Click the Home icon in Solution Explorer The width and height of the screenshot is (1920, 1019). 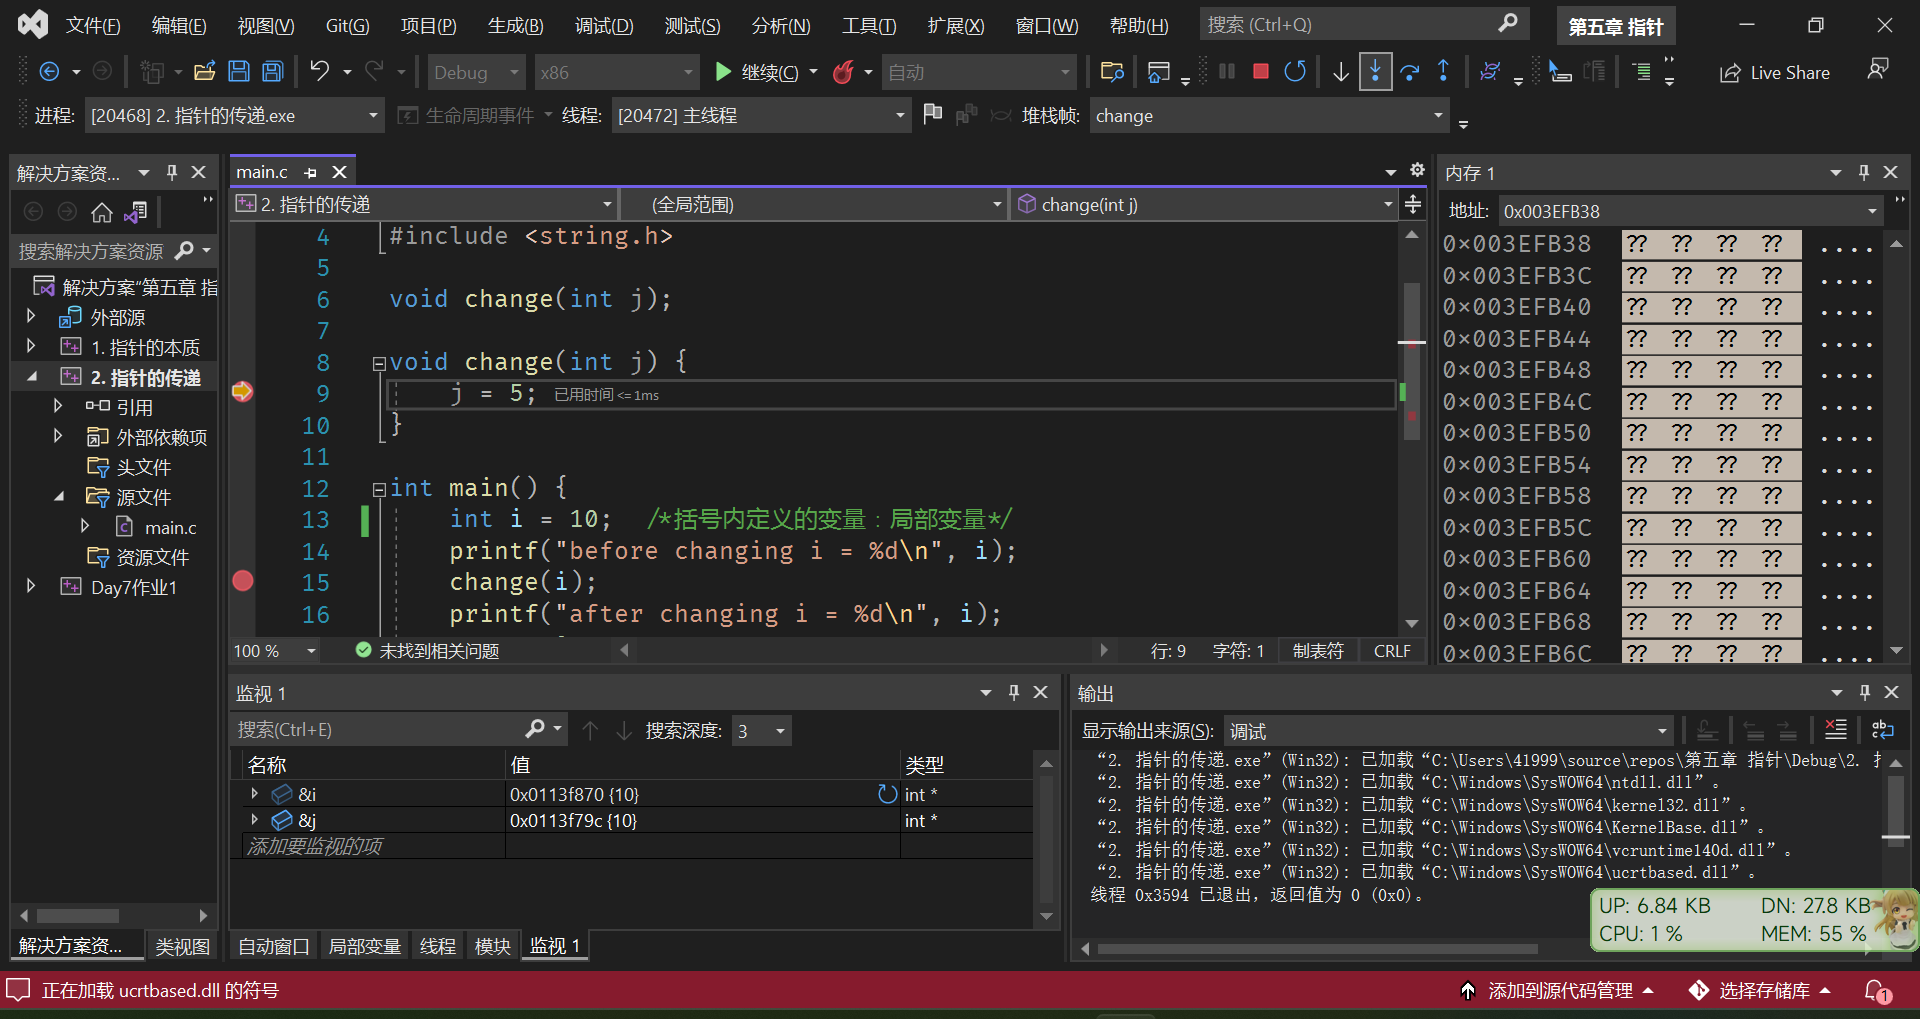[x=101, y=212]
